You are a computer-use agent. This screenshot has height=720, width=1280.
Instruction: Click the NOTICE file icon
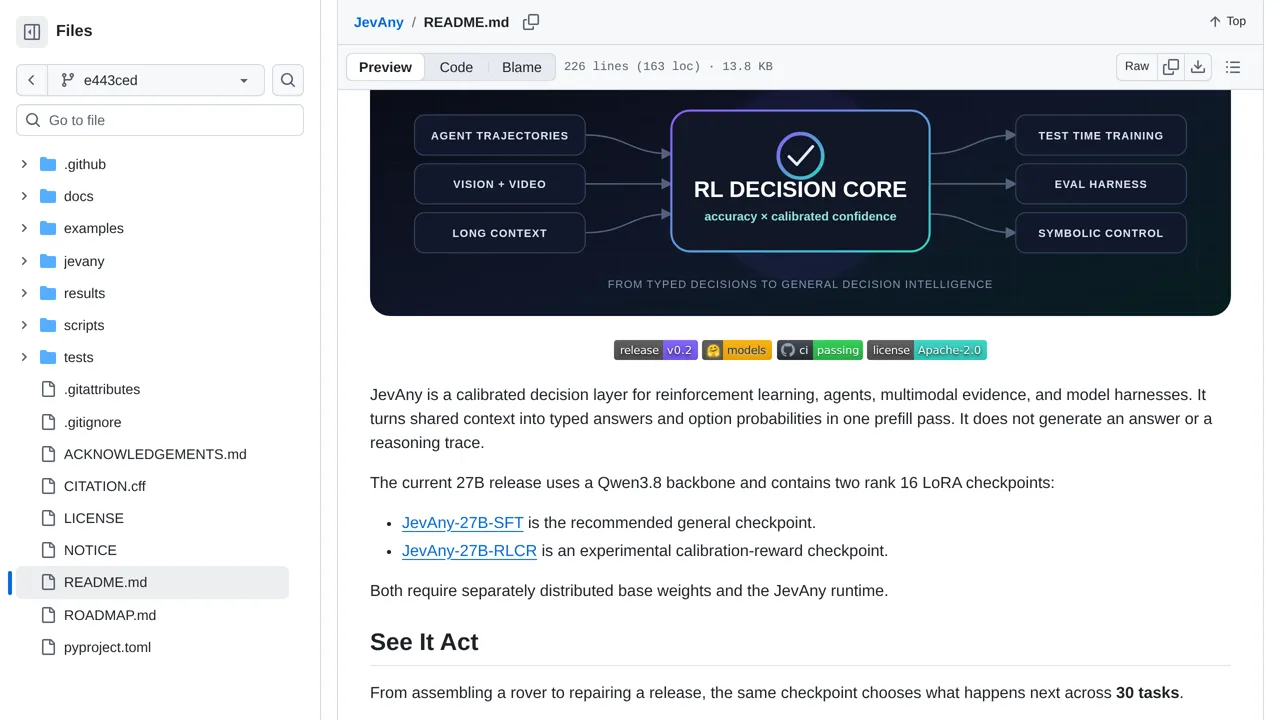48,550
